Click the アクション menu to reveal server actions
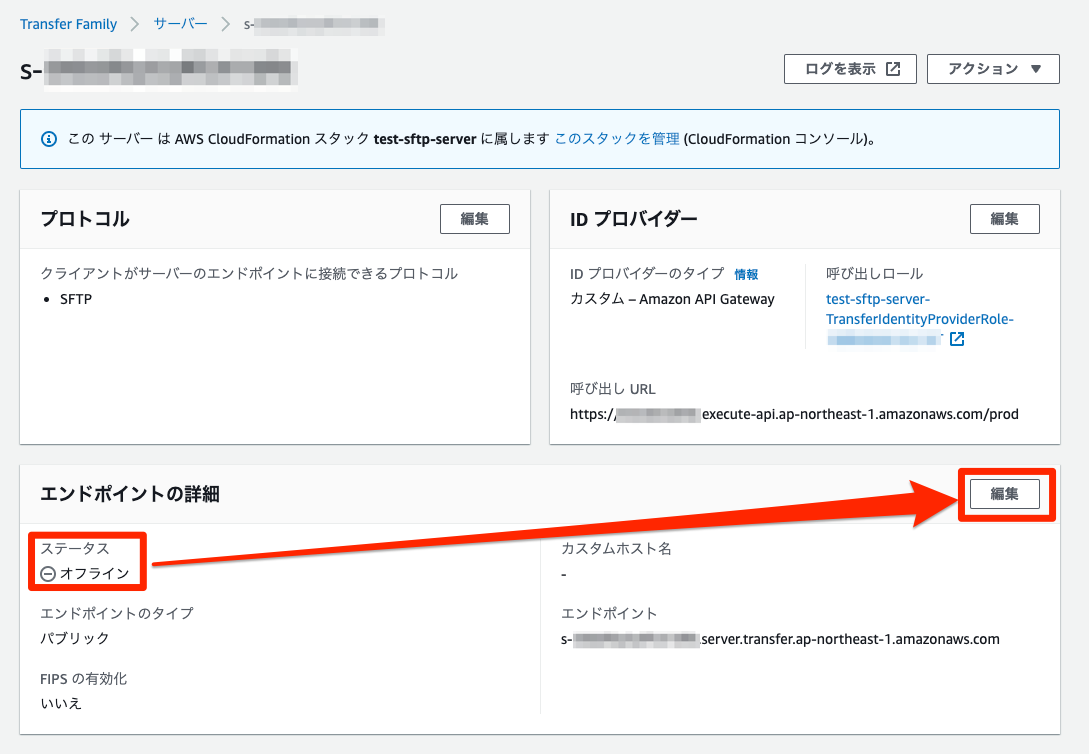This screenshot has height=754, width=1089. 993,69
